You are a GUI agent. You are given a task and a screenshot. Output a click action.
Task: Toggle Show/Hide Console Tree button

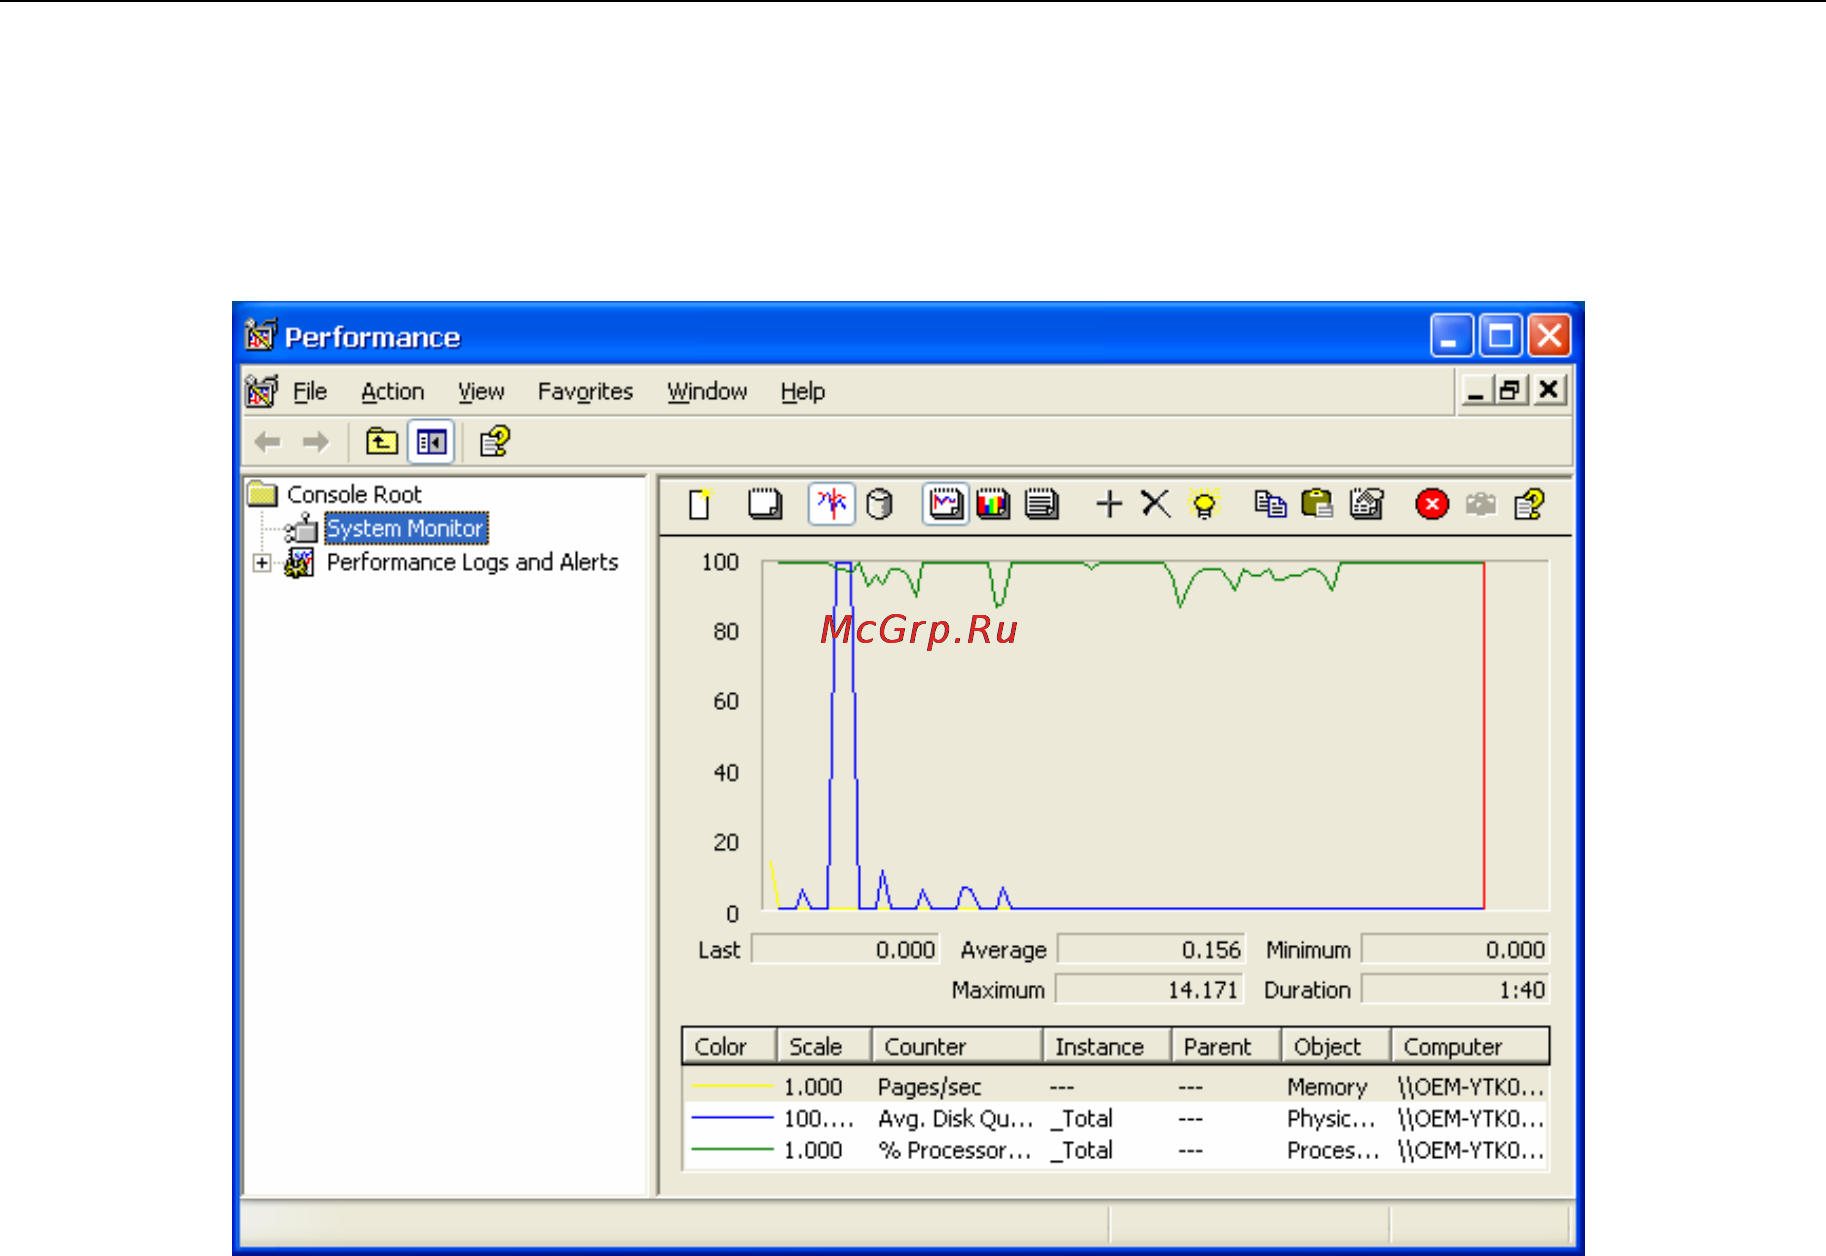pos(432,441)
